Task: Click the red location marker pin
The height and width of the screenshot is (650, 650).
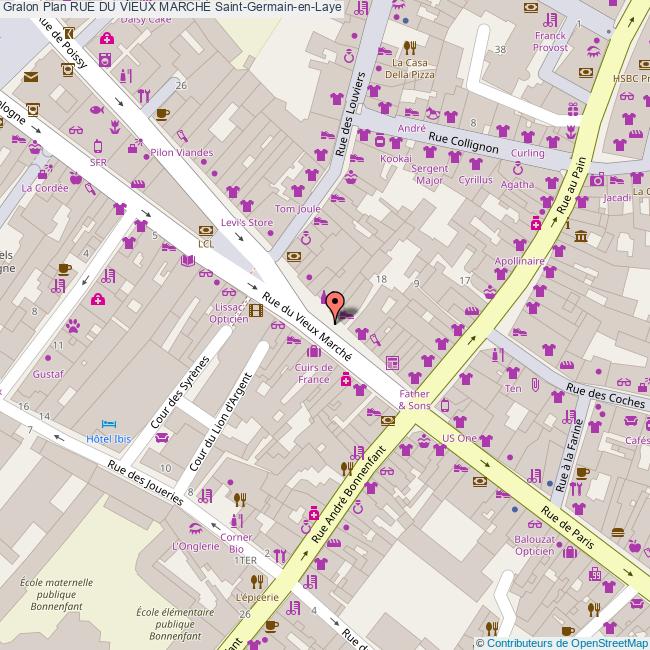Action: tap(336, 305)
